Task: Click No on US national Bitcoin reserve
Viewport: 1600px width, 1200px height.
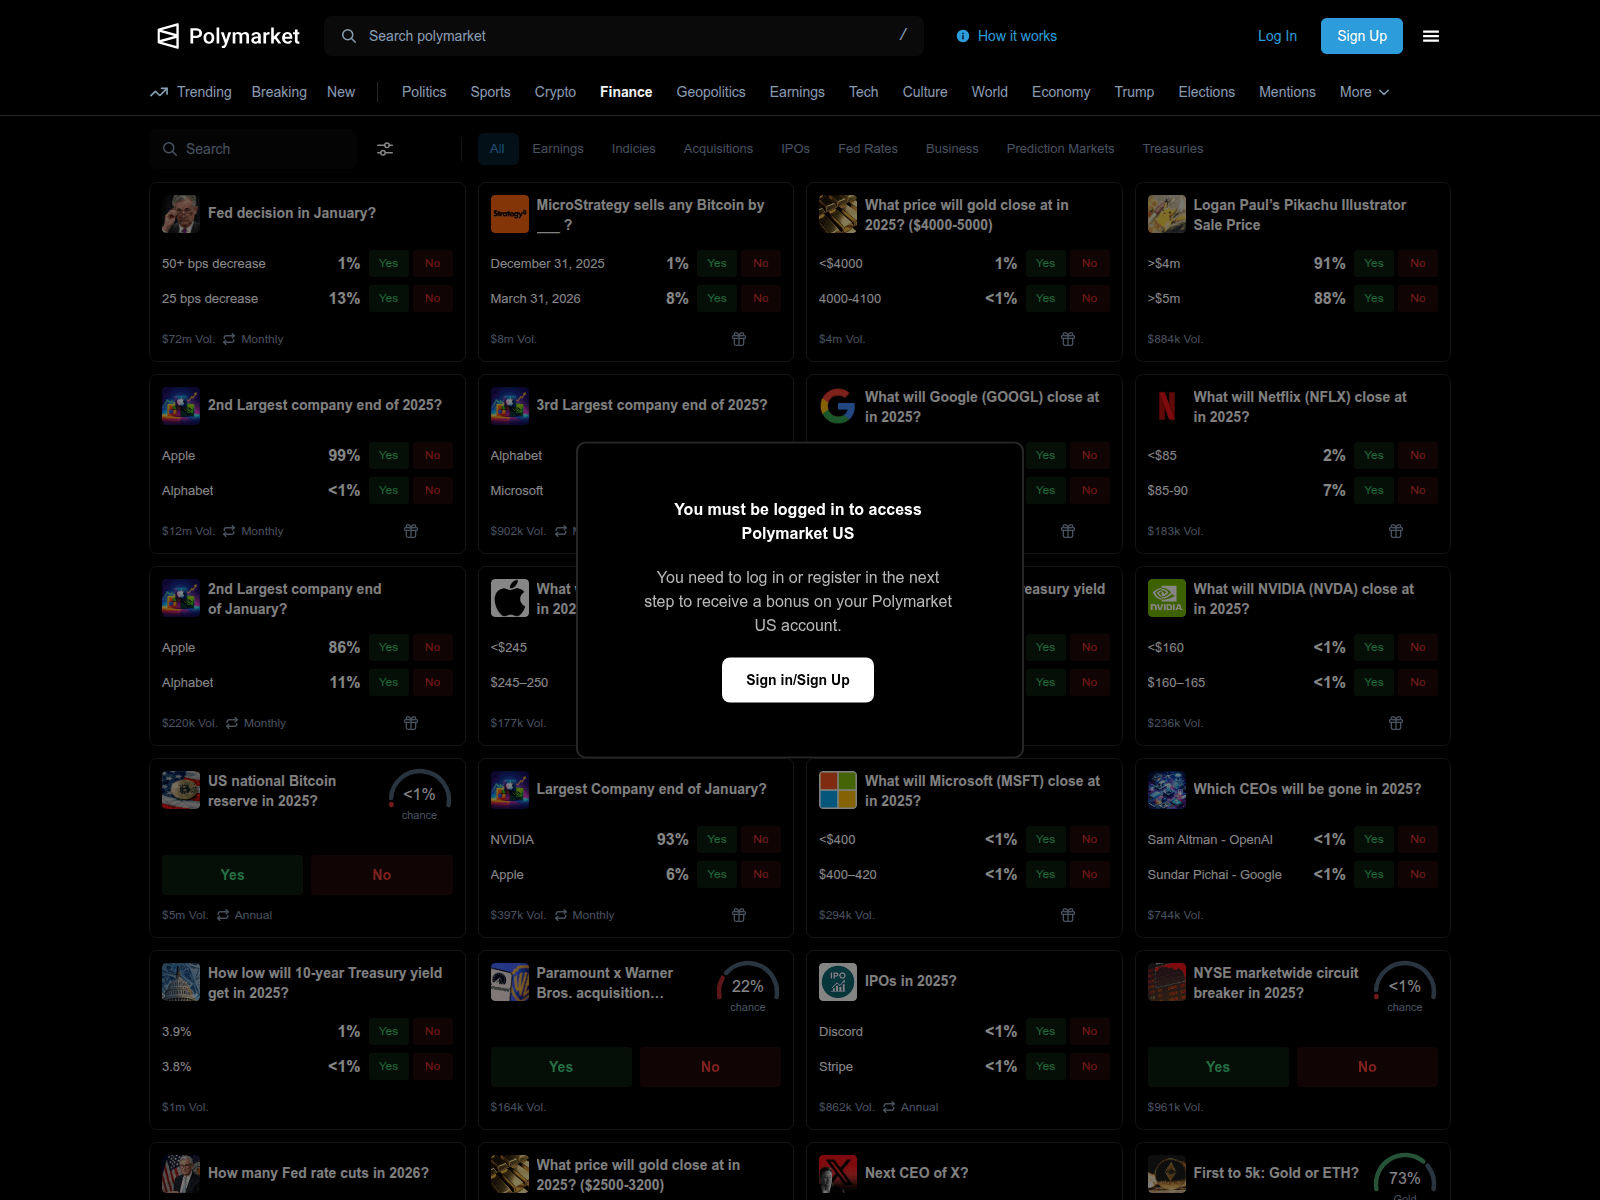Action: click(382, 875)
